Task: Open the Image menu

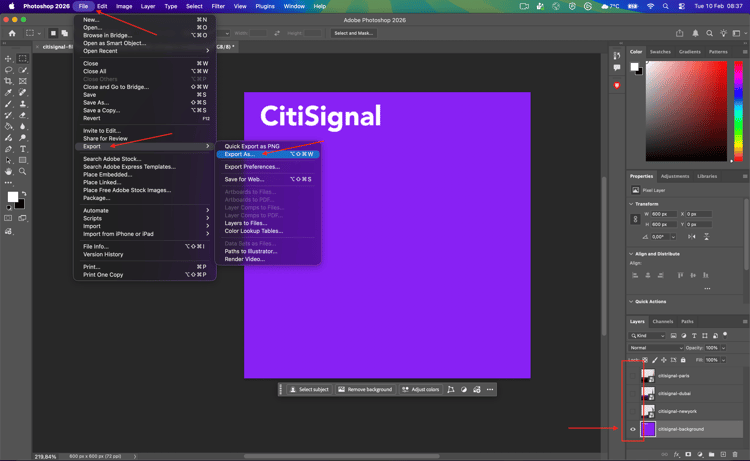Action: [x=124, y=6]
